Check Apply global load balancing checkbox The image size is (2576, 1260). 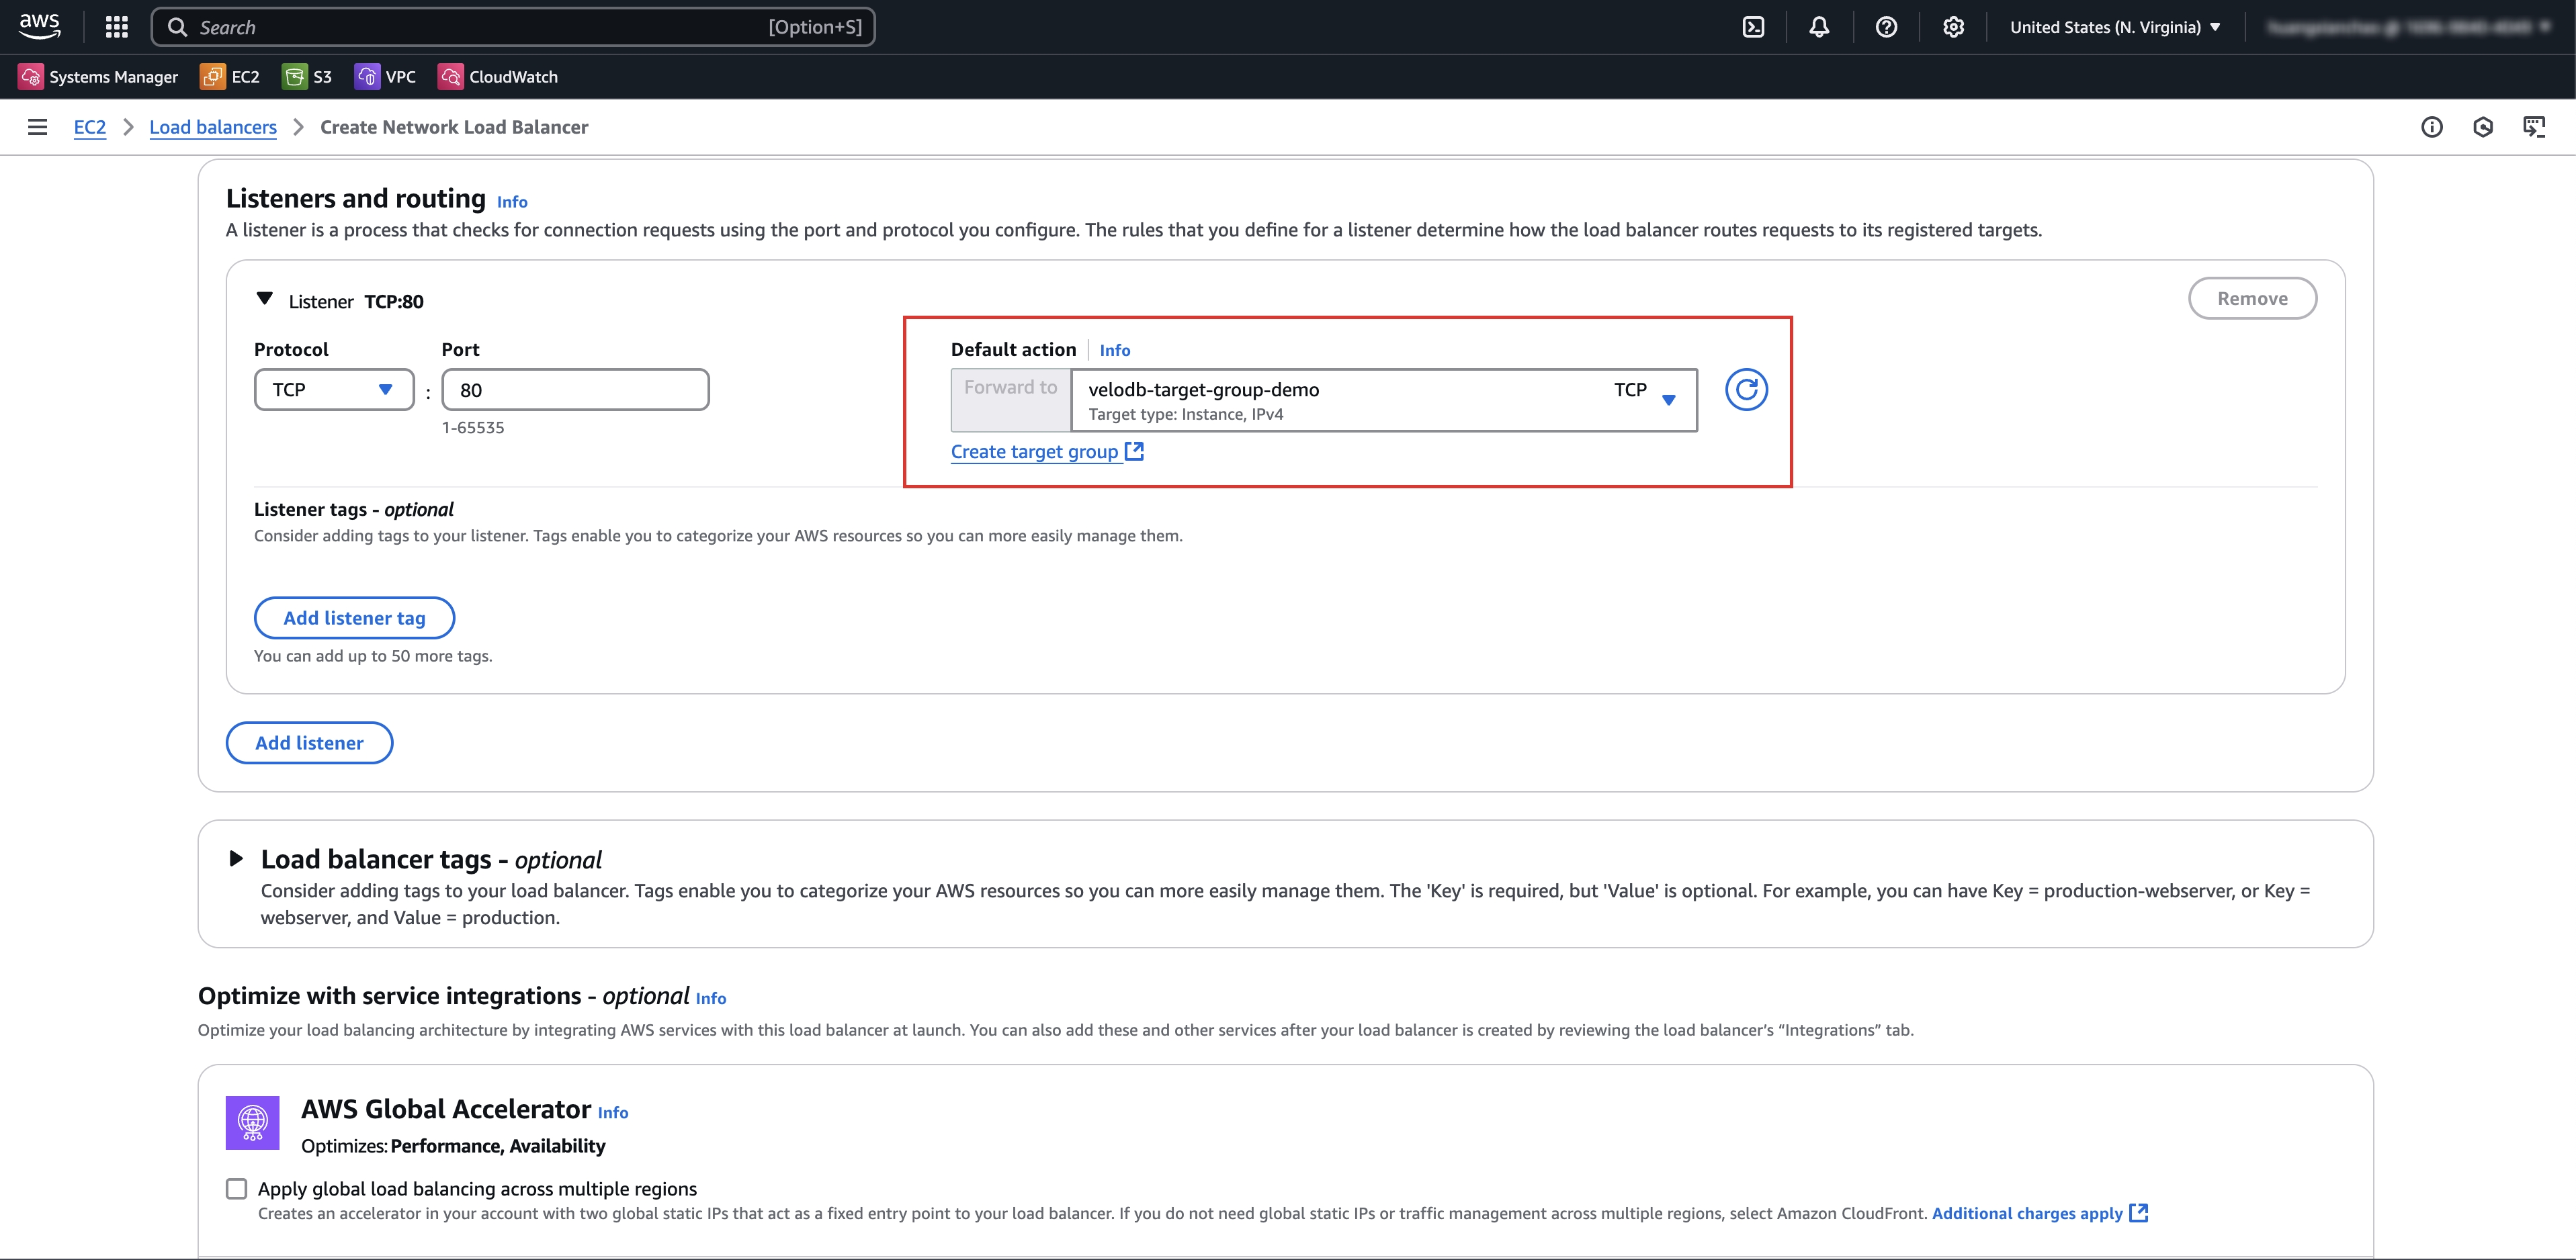pos(236,1188)
